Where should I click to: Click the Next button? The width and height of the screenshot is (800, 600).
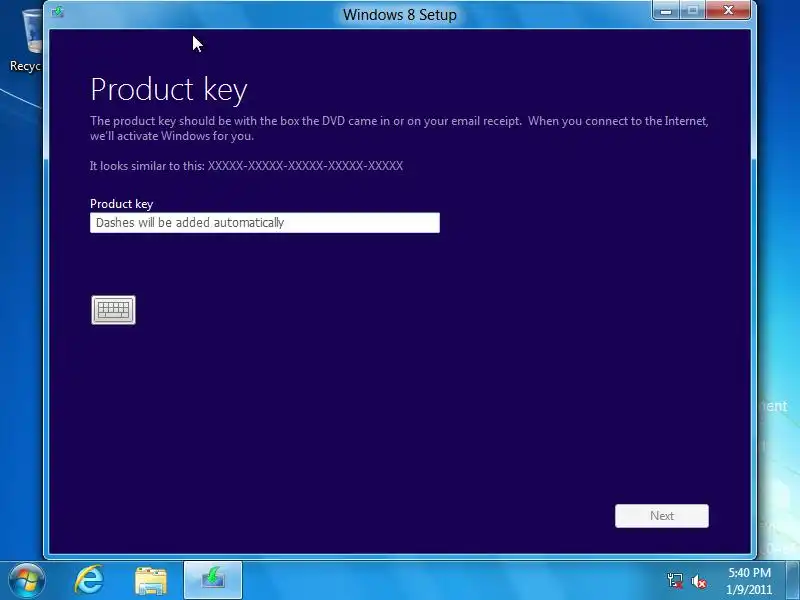662,516
